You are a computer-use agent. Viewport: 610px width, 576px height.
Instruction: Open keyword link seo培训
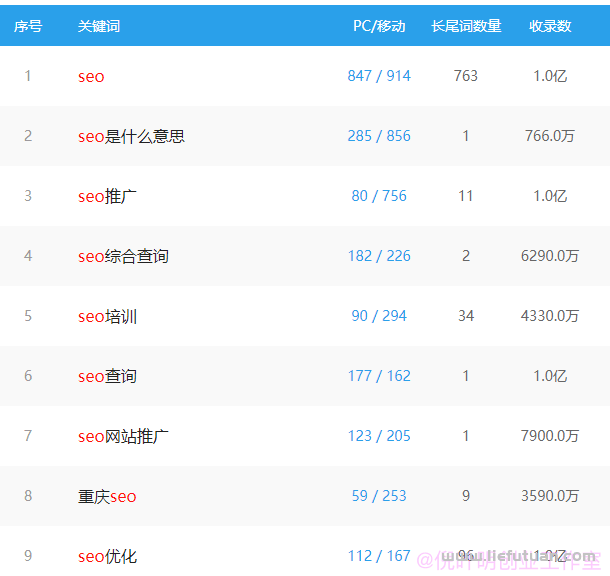point(107,316)
